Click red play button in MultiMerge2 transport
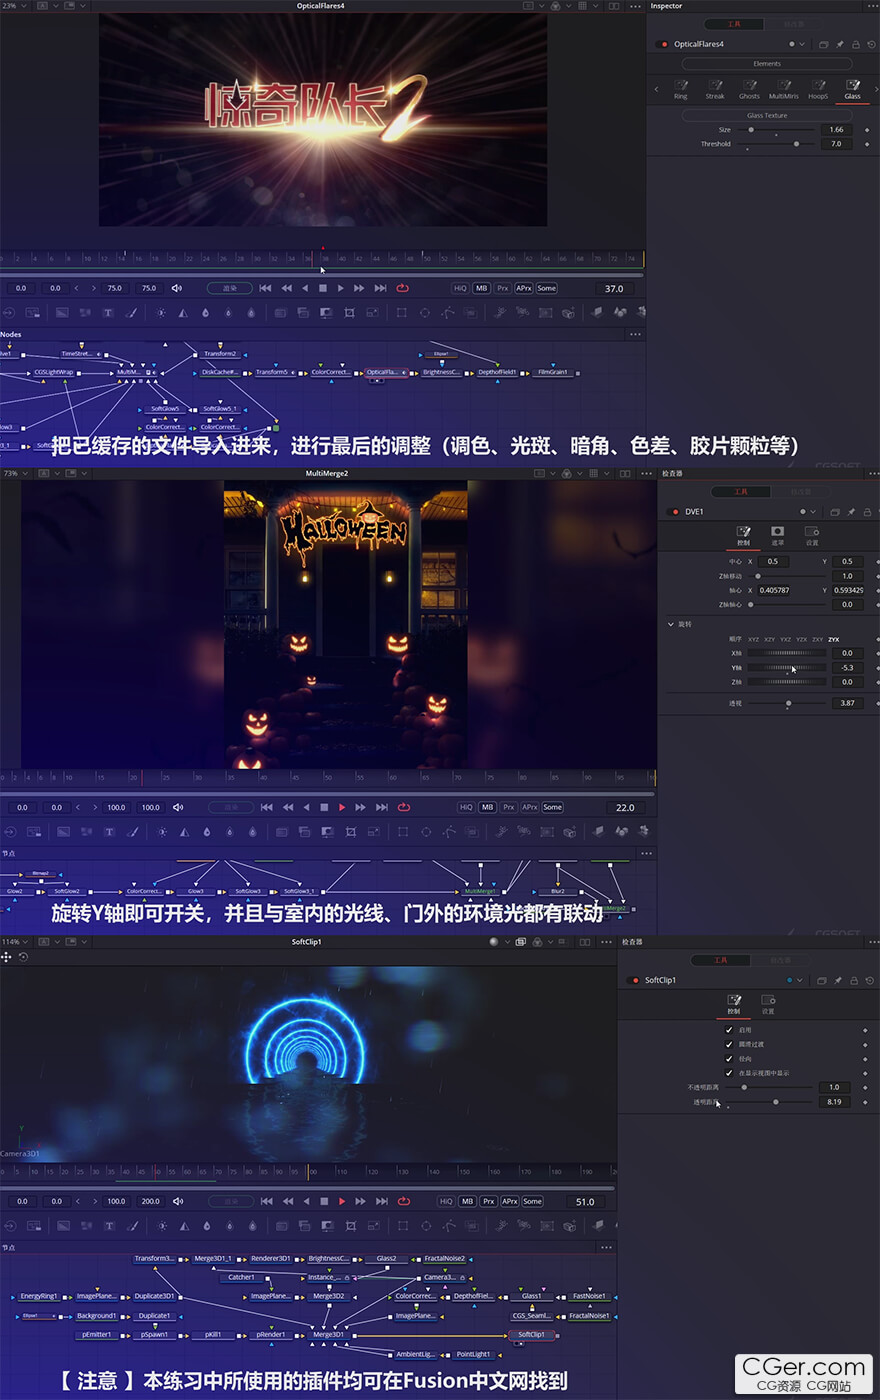Image resolution: width=880 pixels, height=1400 pixels. point(342,807)
